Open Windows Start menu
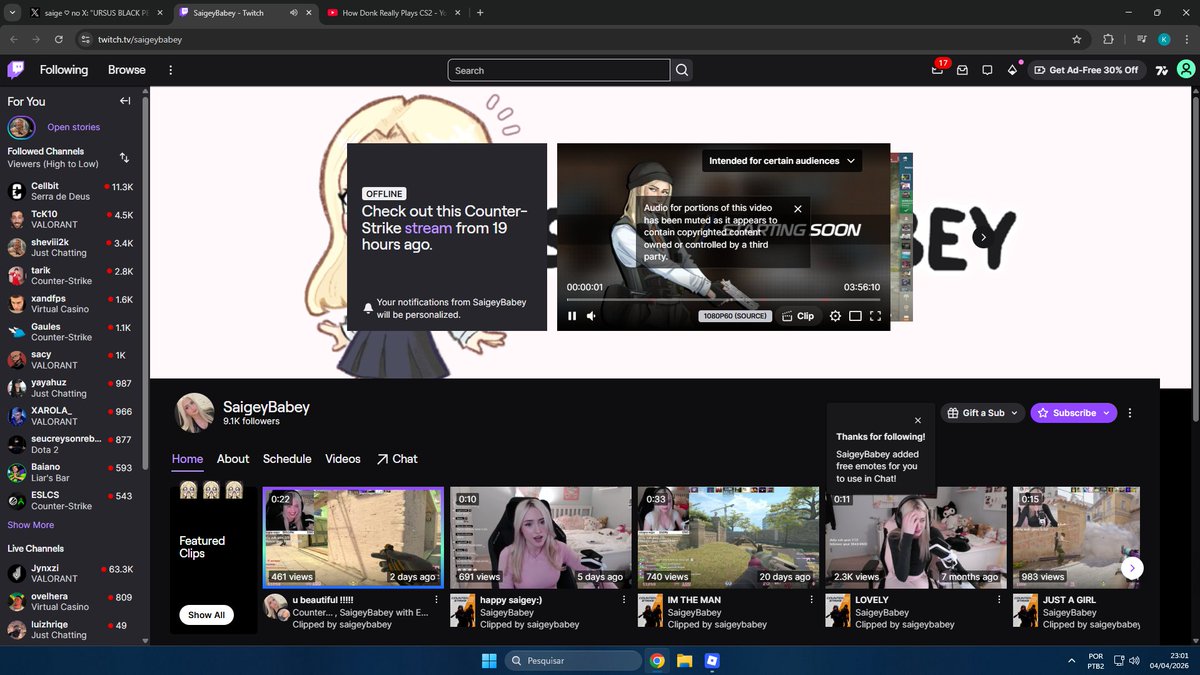 pyautogui.click(x=489, y=660)
